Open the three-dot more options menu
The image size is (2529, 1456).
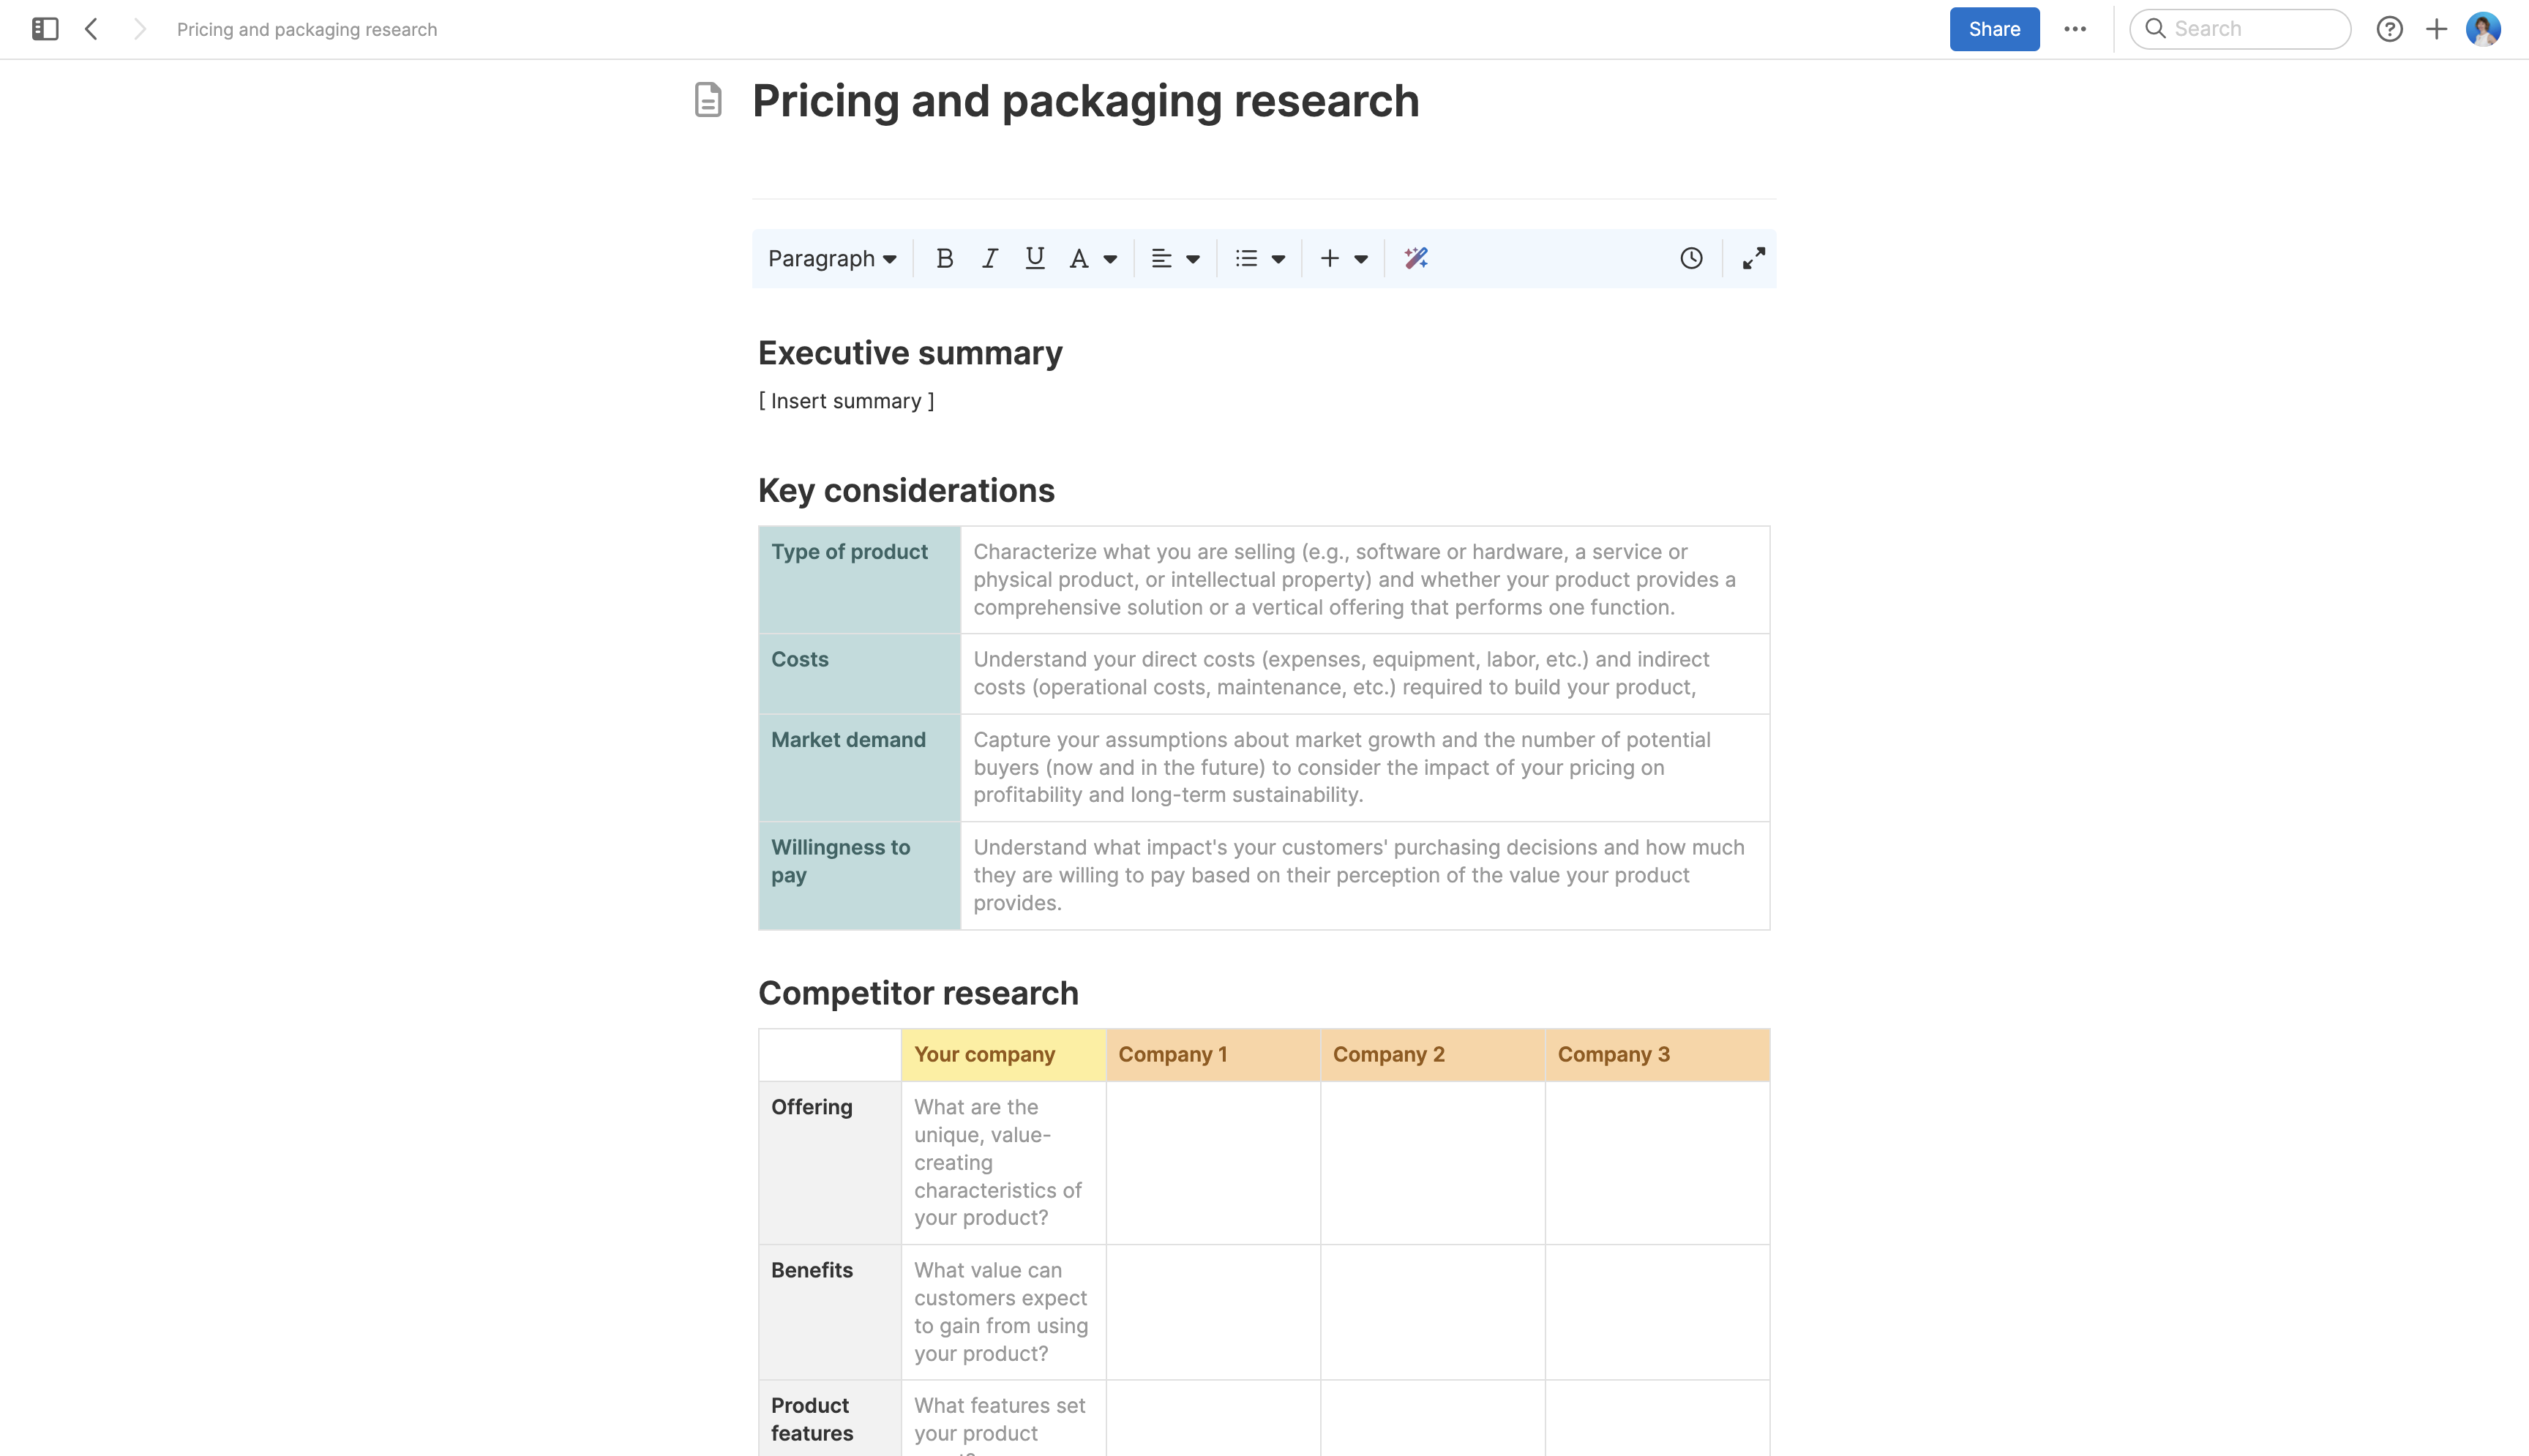[x=2074, y=29]
